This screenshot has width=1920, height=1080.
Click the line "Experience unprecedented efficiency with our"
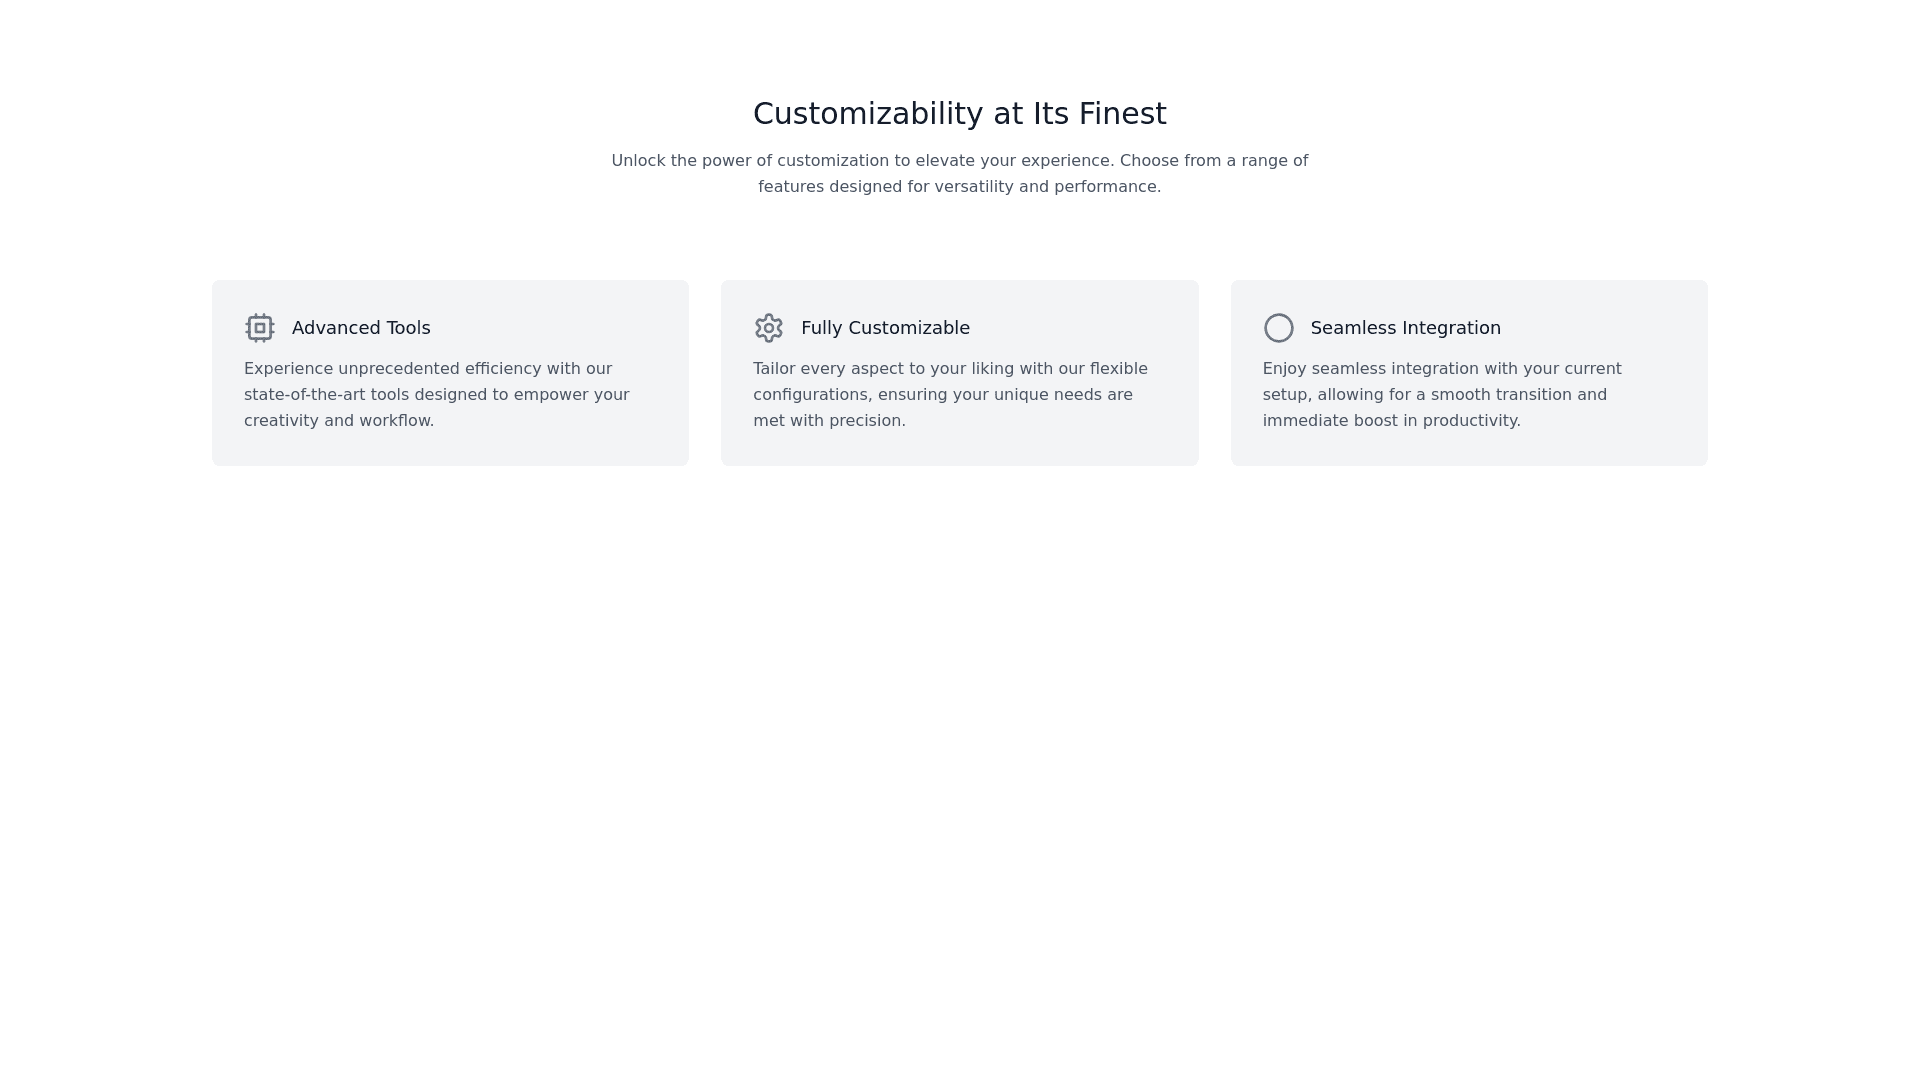point(428,369)
